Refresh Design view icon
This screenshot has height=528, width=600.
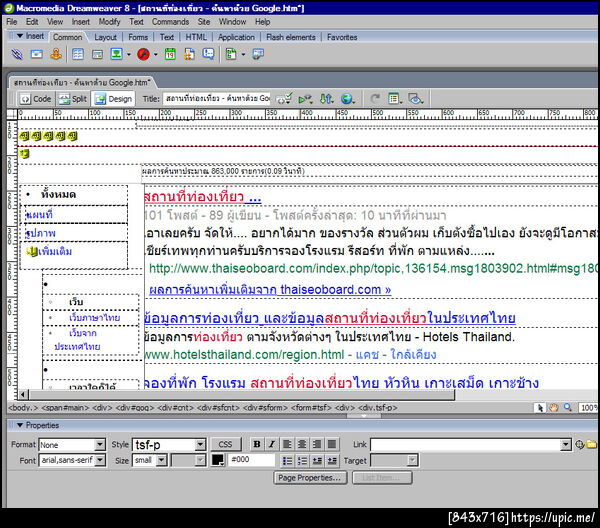click(375, 99)
